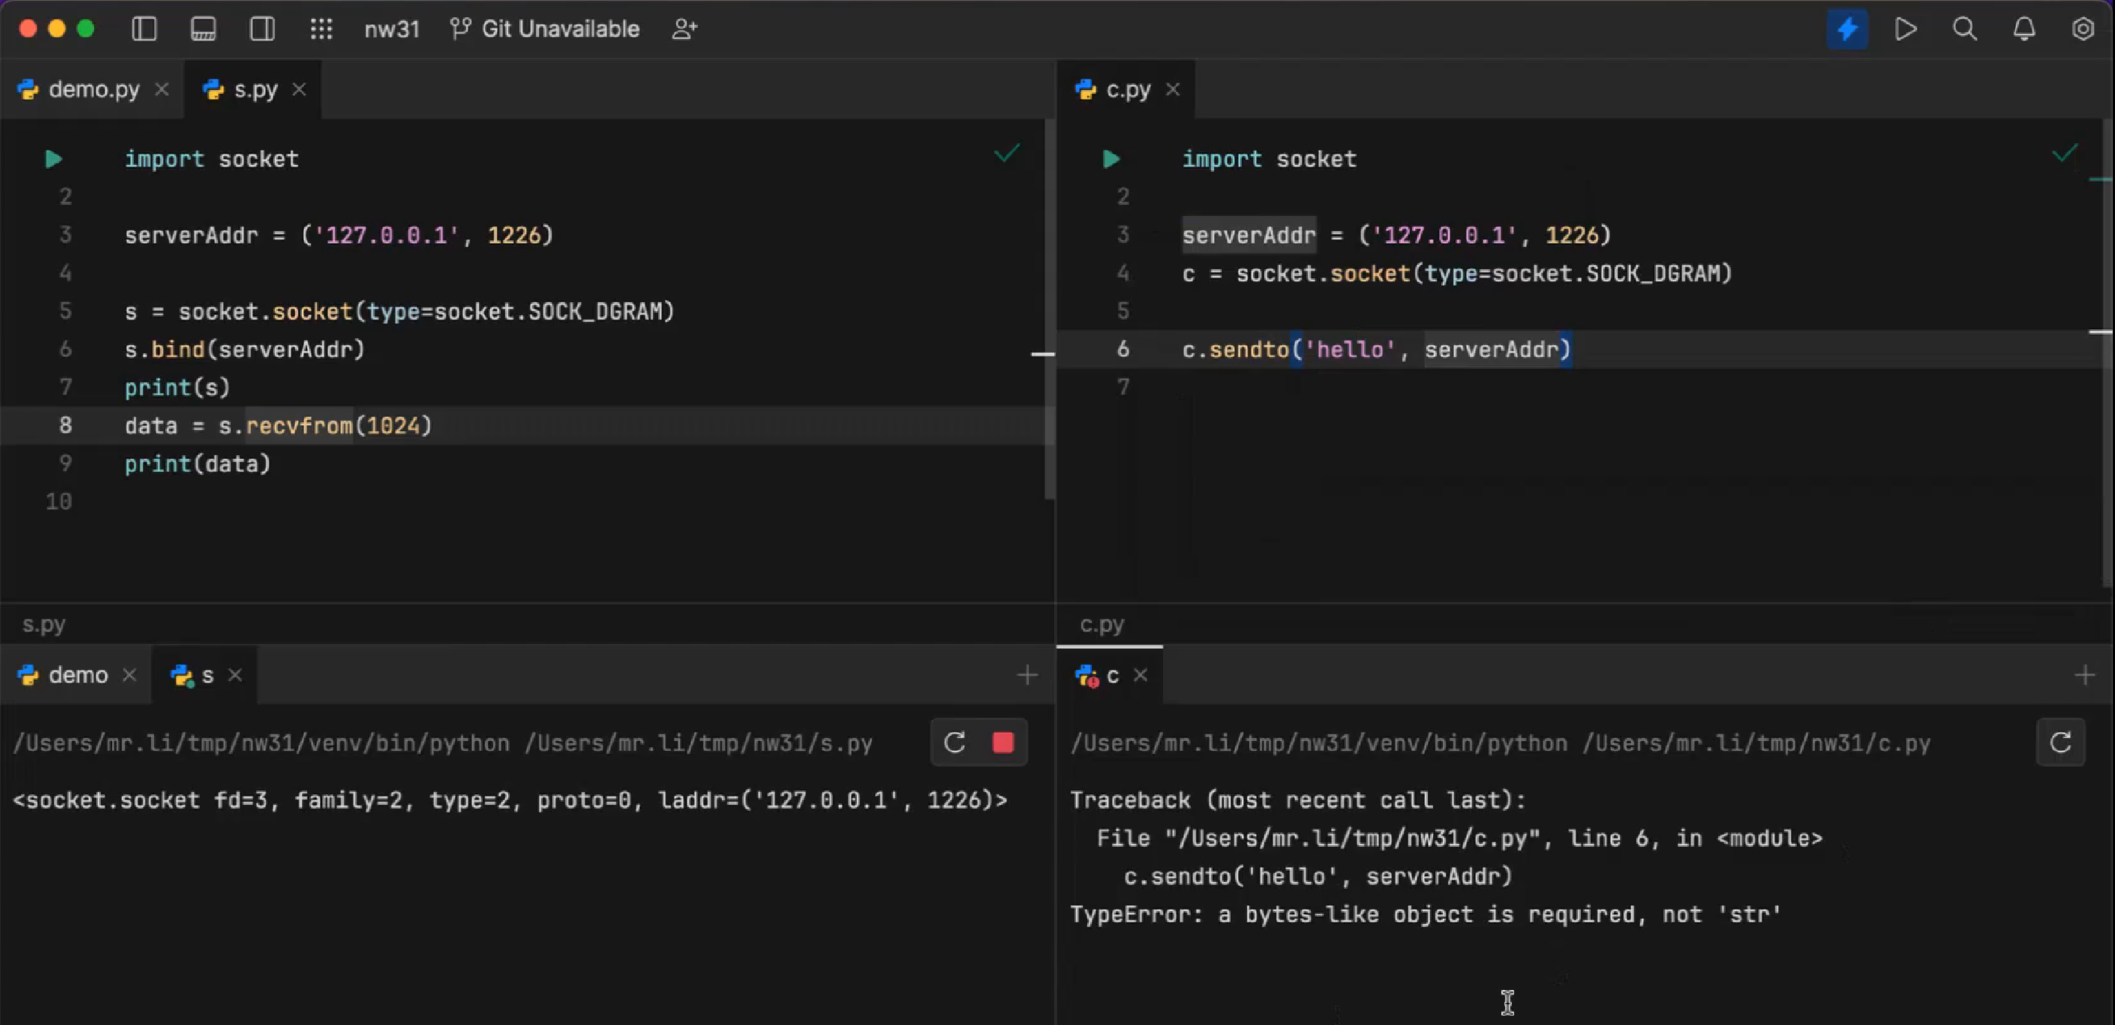Click the TypeError message in the c console
2115x1025 pixels.
click(1426, 915)
